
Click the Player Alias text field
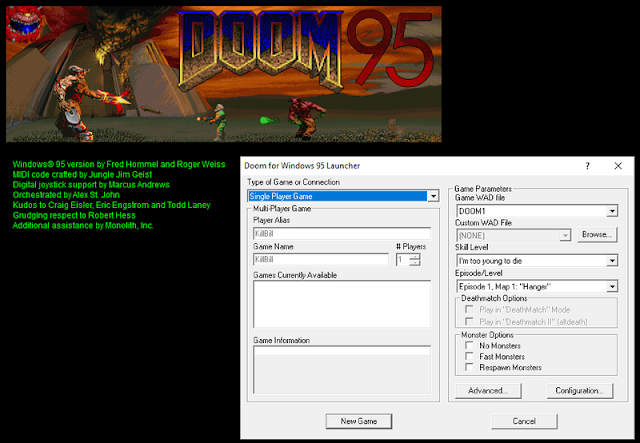click(x=342, y=234)
